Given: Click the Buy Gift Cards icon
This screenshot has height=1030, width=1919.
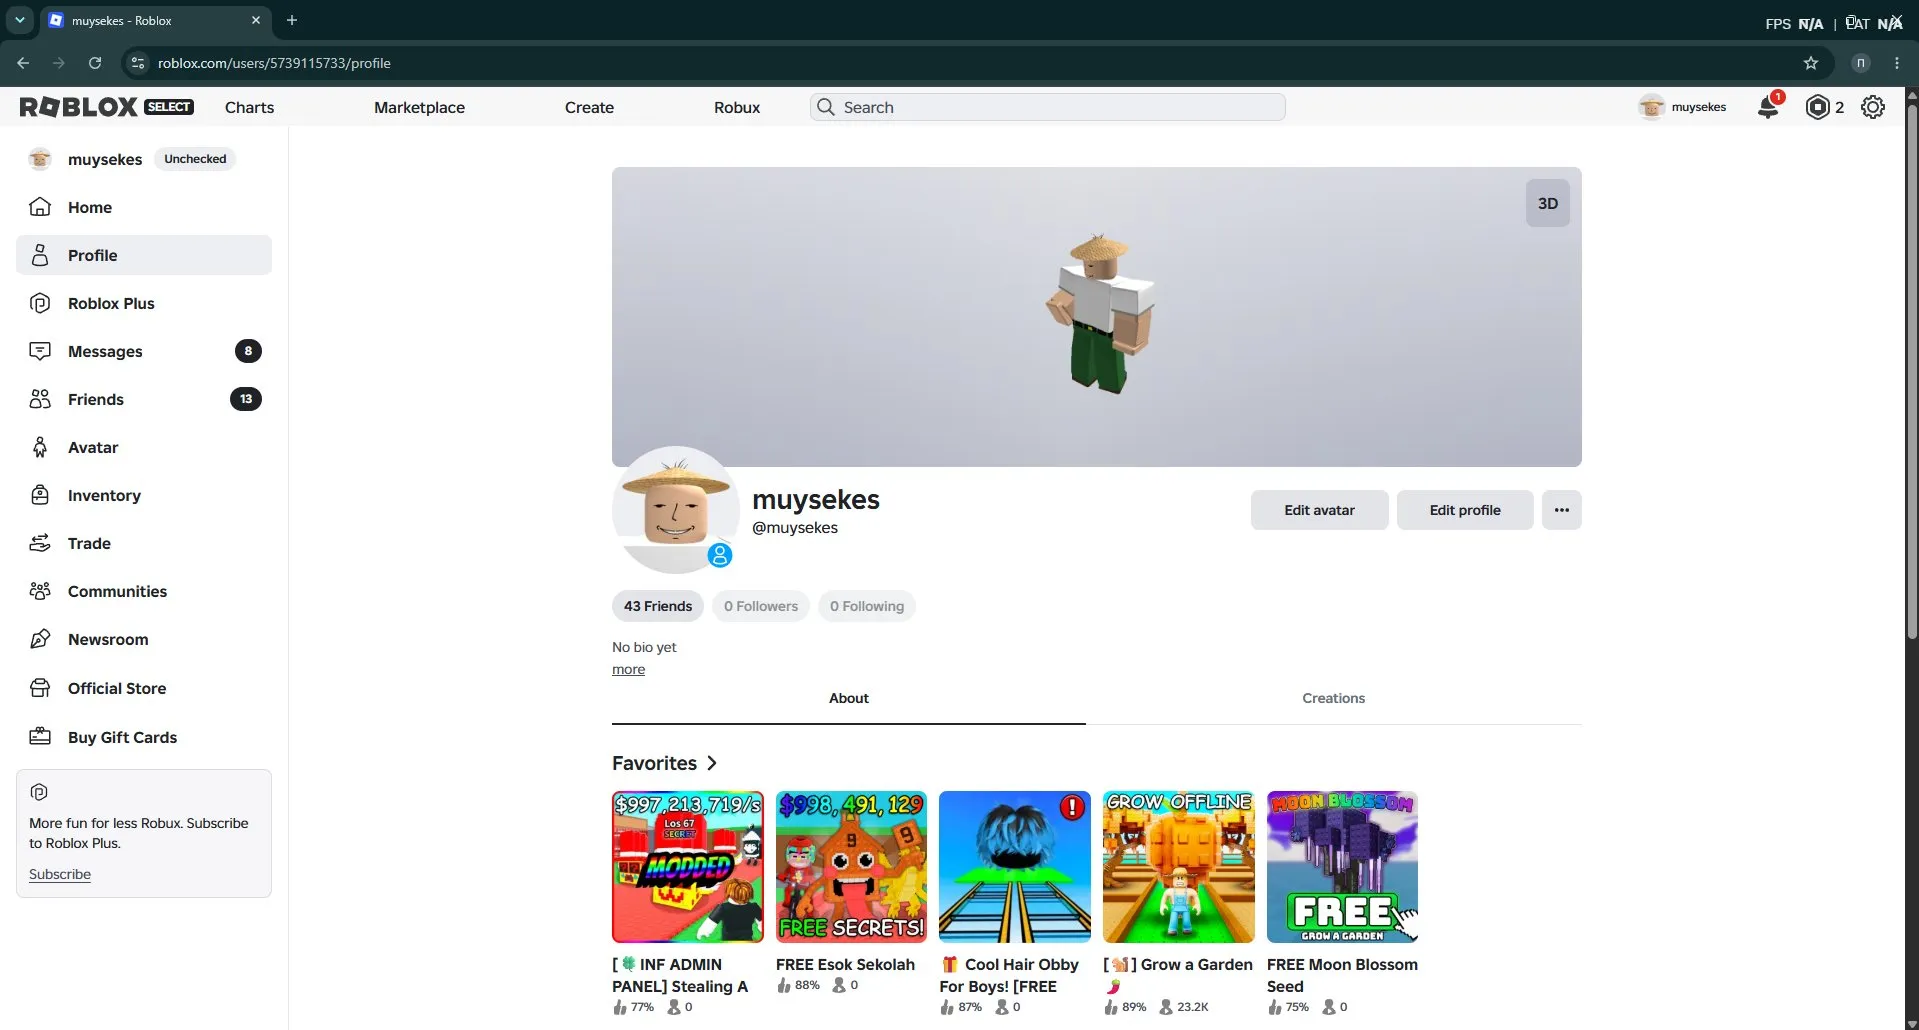Looking at the screenshot, I should (40, 737).
